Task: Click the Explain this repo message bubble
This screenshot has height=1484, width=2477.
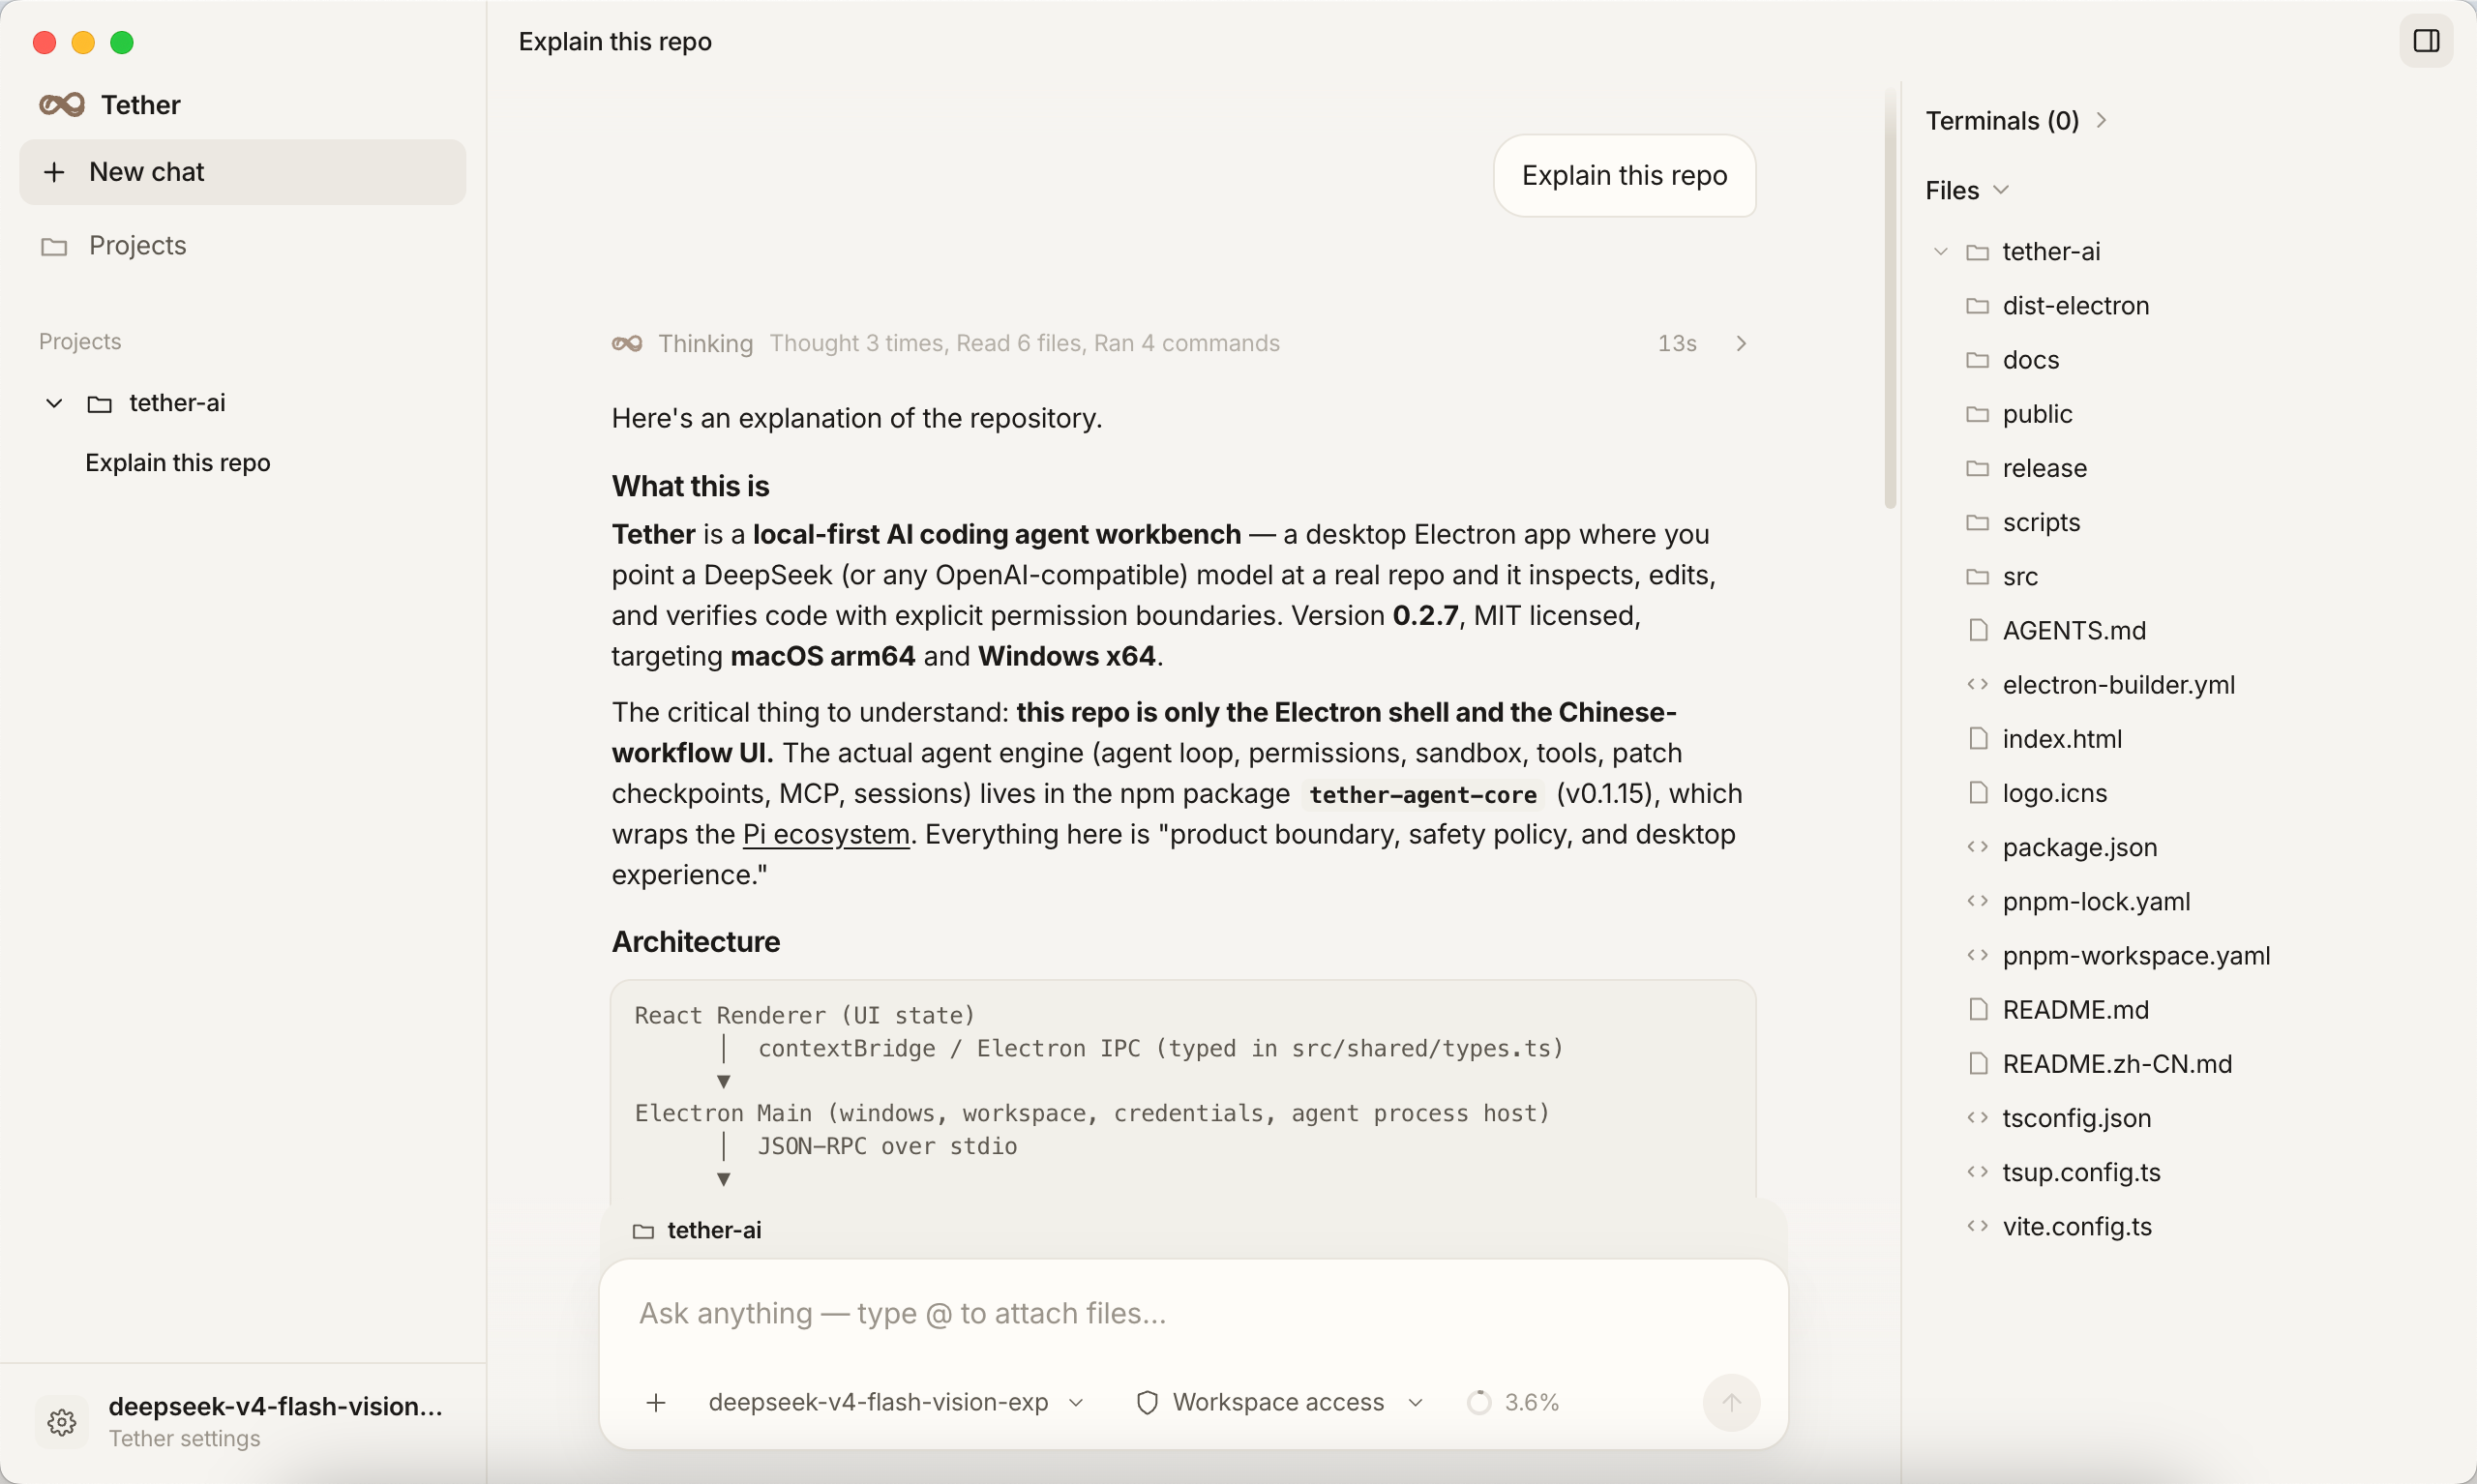Action: coord(1624,176)
